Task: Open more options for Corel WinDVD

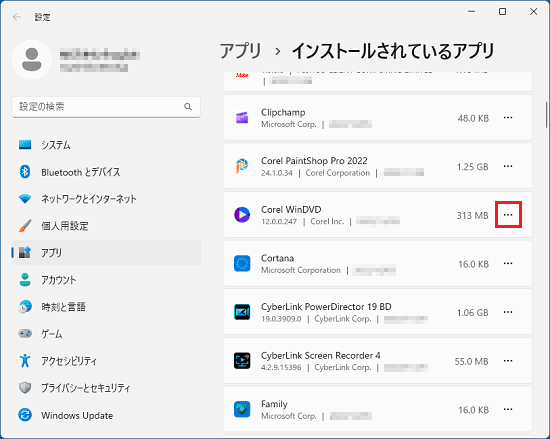Action: click(508, 215)
